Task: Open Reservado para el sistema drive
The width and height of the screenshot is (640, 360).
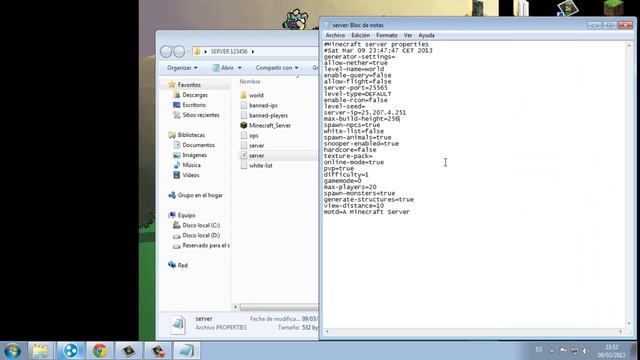Action: [x=206, y=245]
